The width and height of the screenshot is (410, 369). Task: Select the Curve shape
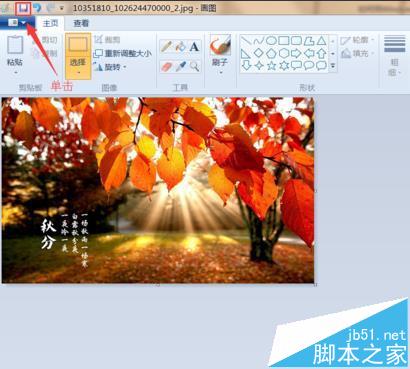pos(259,41)
